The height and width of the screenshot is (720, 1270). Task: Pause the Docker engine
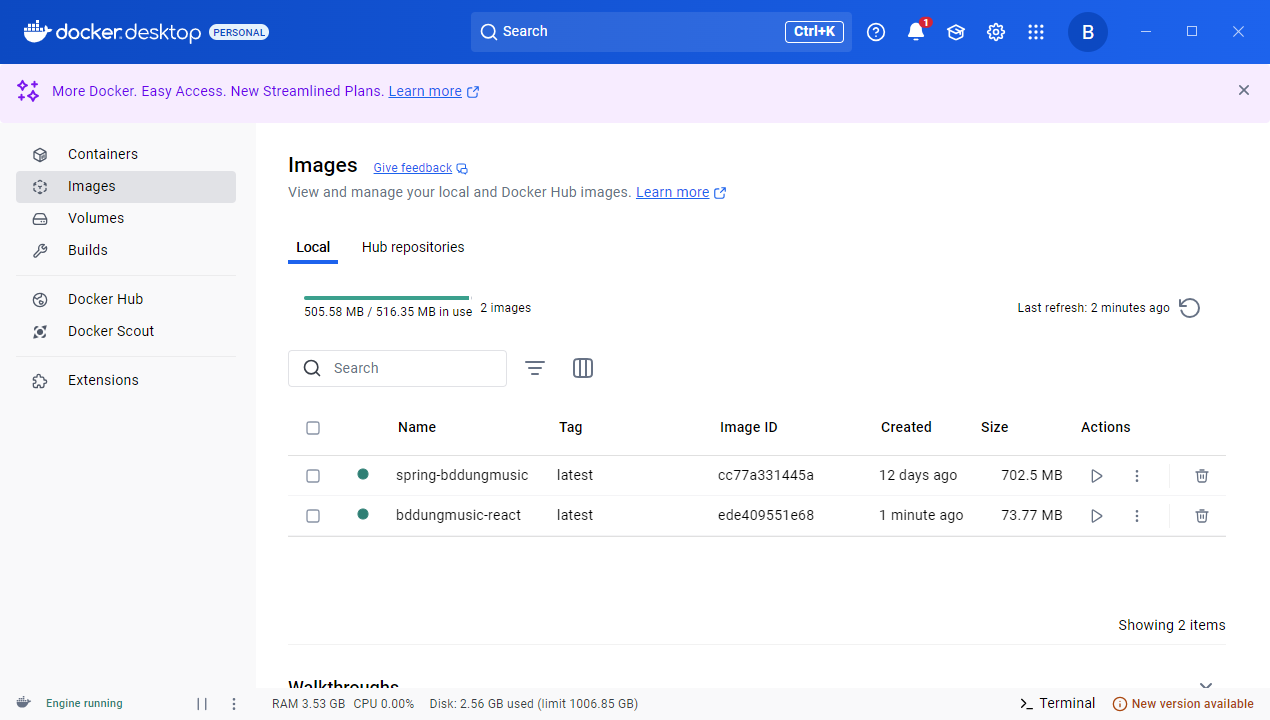(202, 704)
